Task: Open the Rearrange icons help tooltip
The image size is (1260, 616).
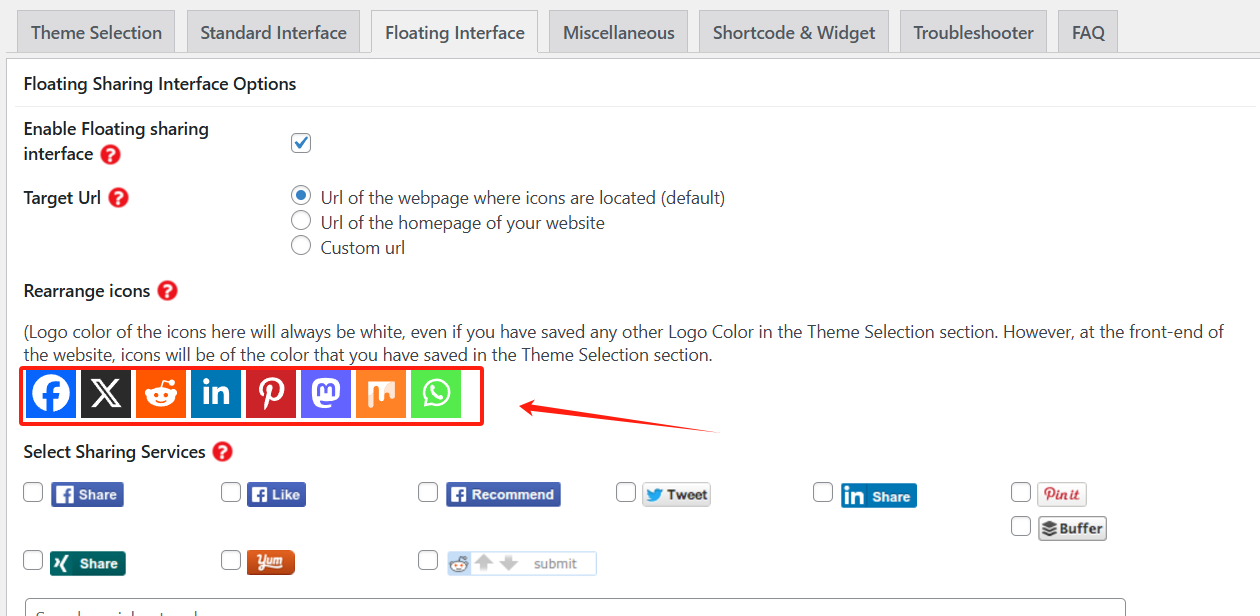Action: [167, 291]
